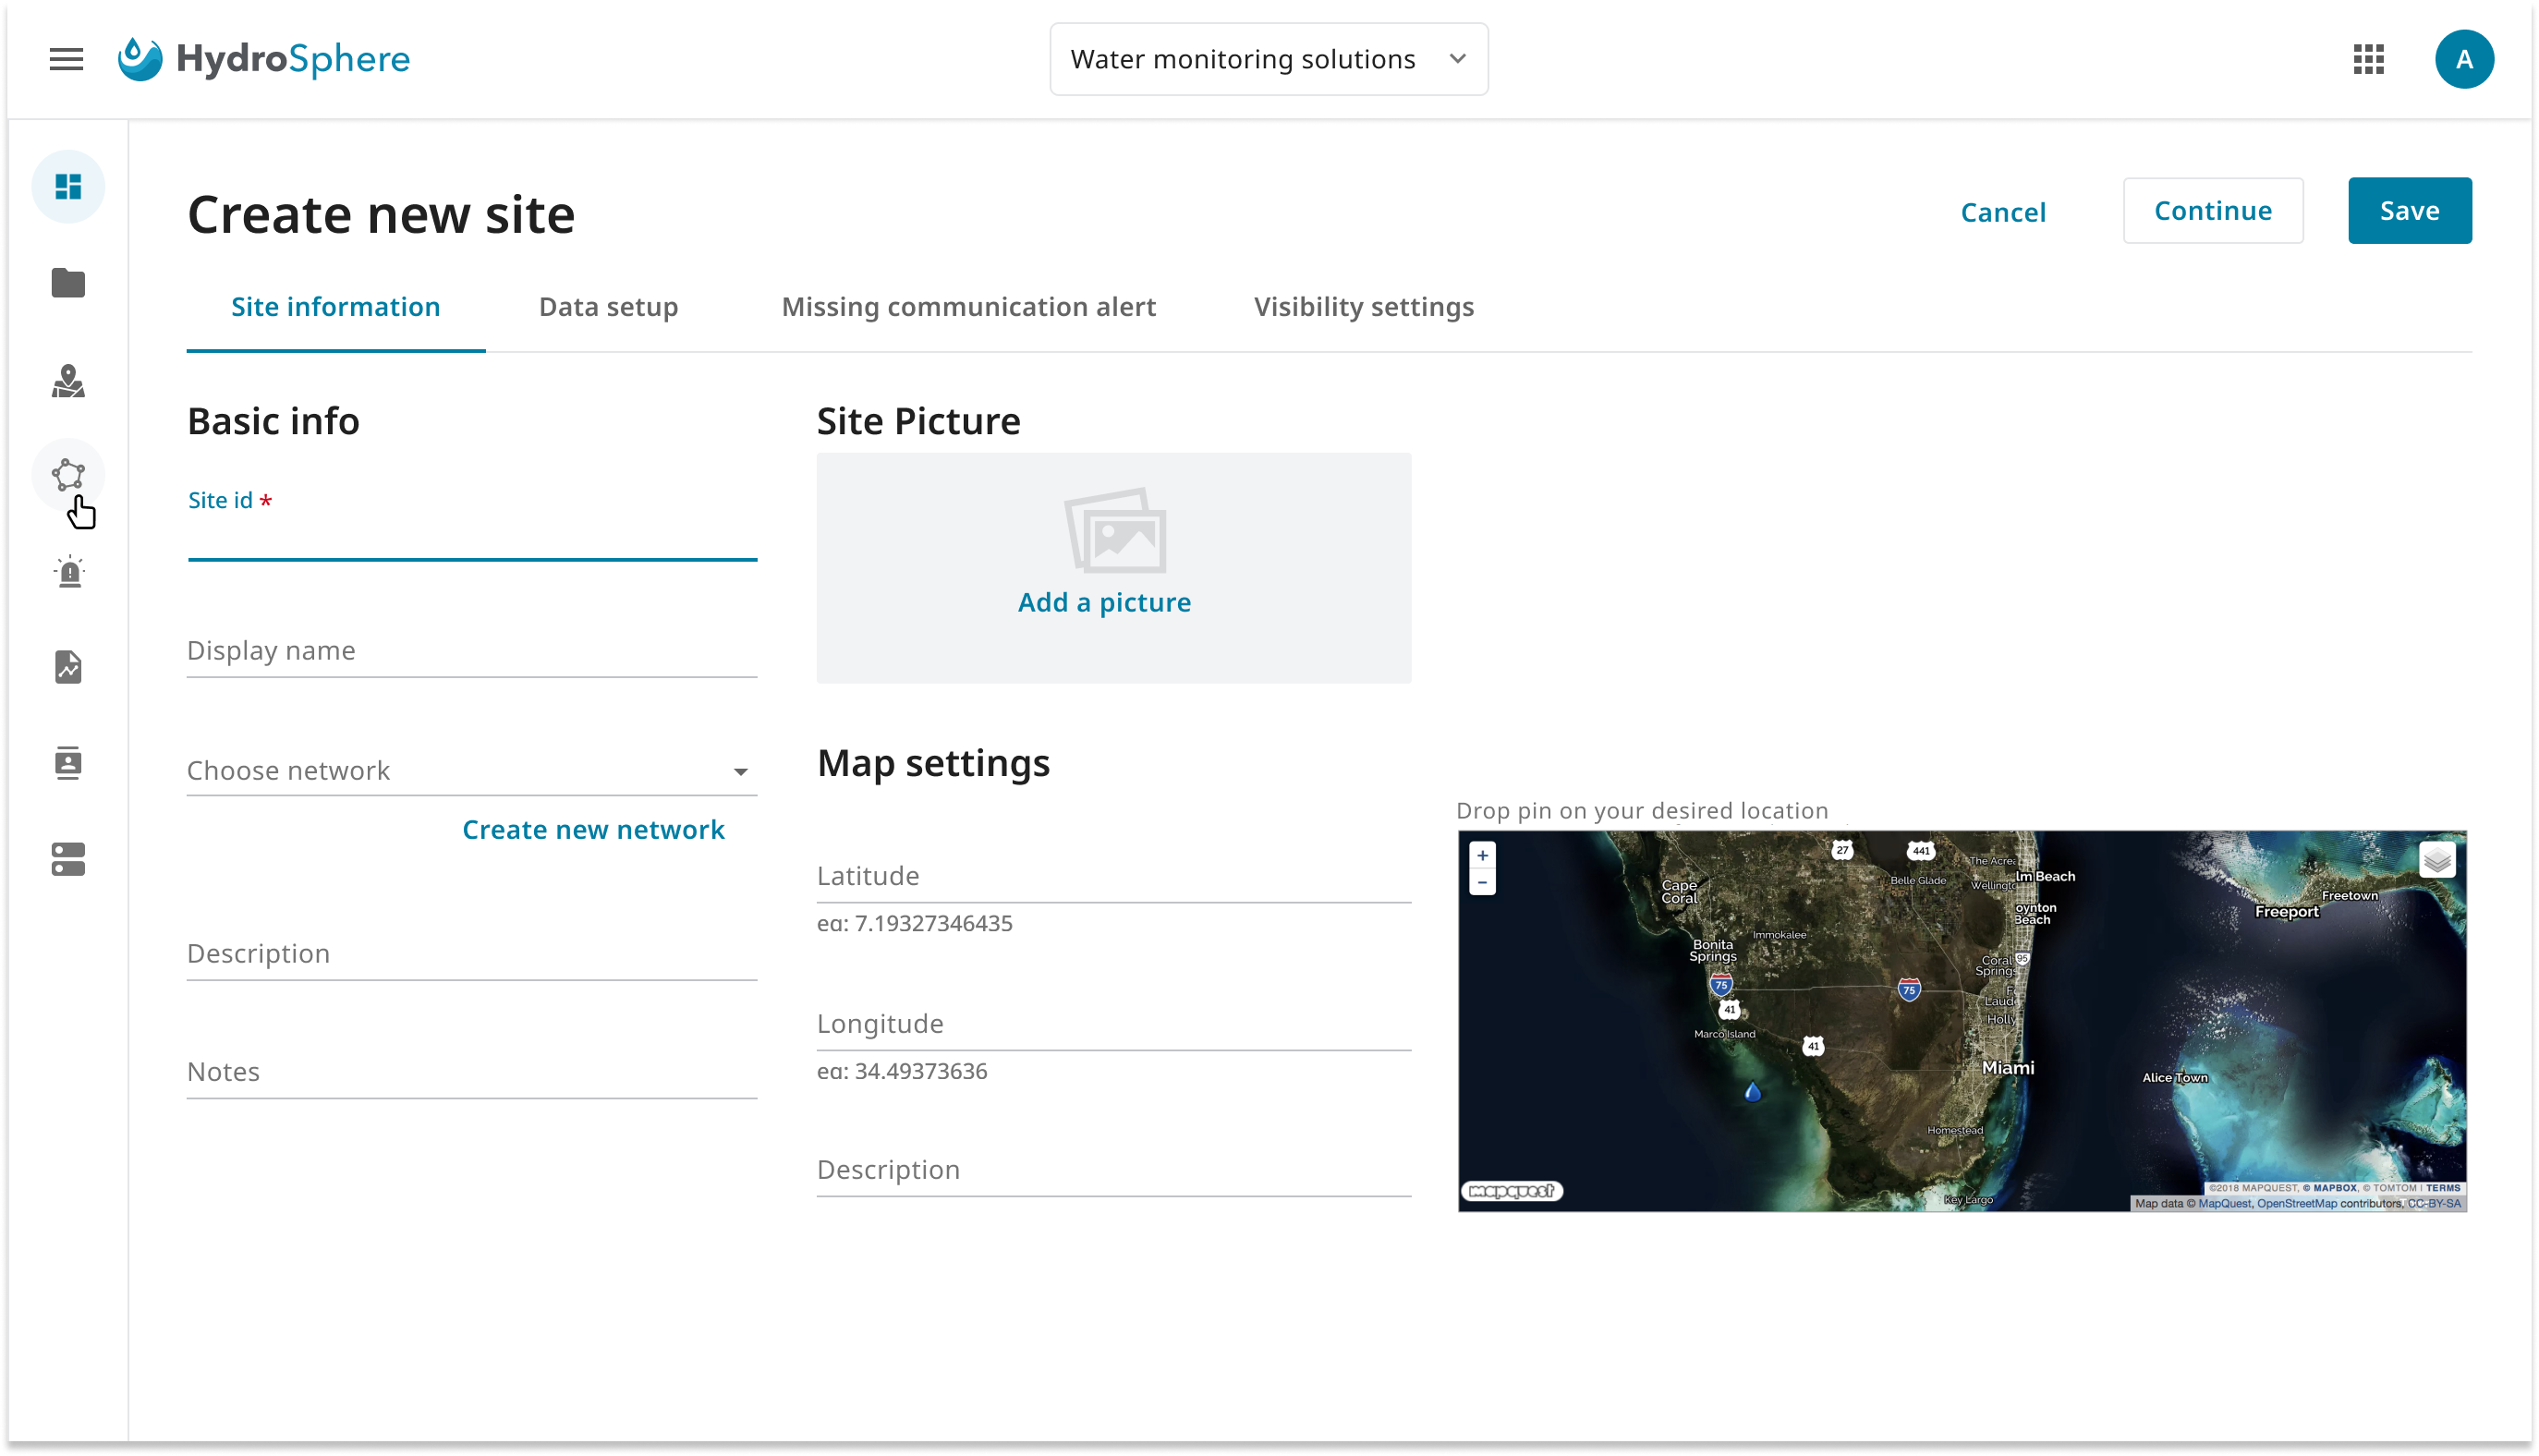Zoom in on the map
This screenshot has height=1456, width=2539.
point(1482,855)
